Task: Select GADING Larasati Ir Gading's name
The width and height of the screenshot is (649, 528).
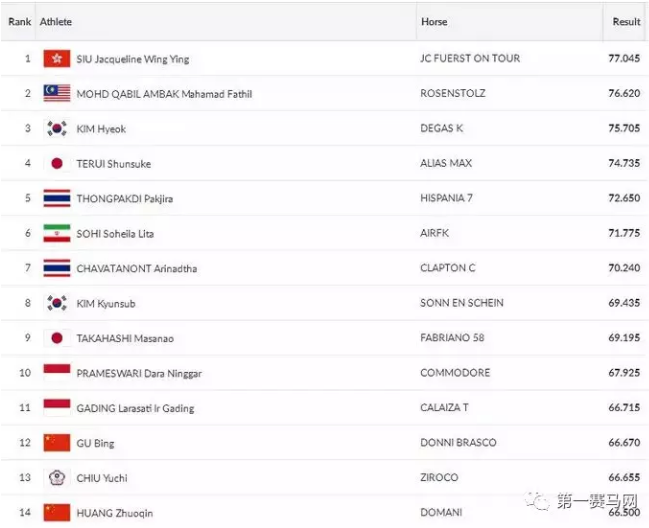Action: point(135,409)
